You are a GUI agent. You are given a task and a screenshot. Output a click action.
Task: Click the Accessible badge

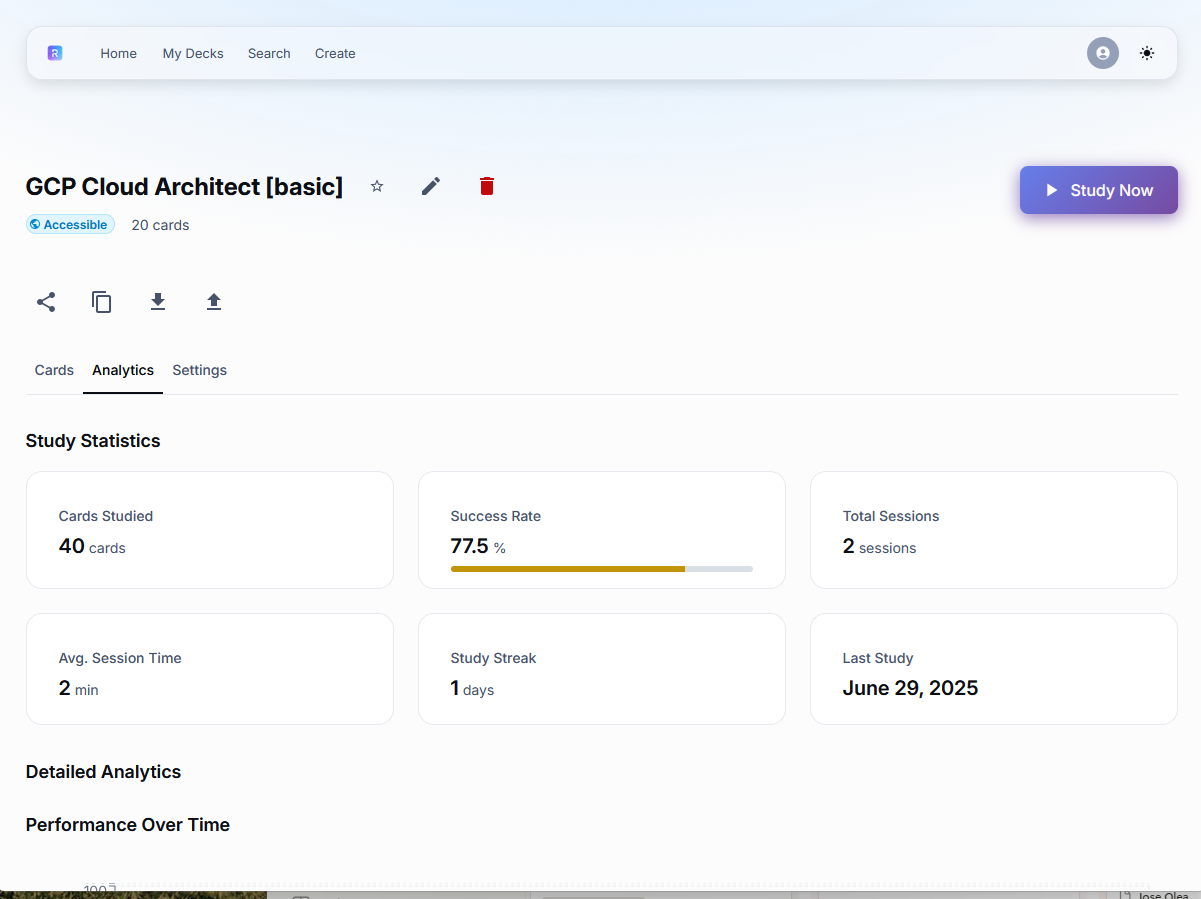pyautogui.click(x=70, y=225)
